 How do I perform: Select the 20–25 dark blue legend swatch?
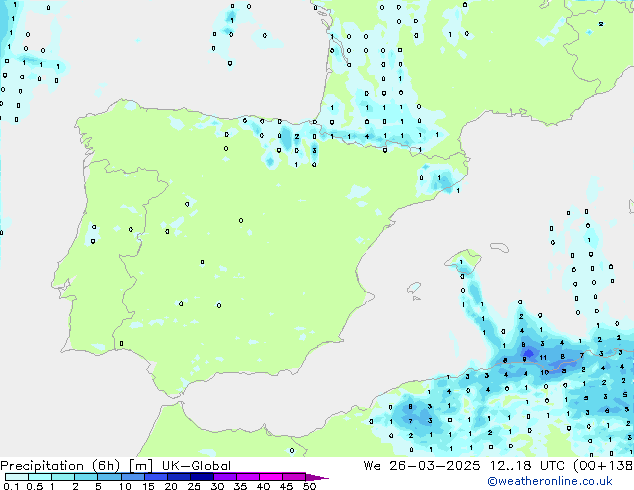[x=179, y=477]
